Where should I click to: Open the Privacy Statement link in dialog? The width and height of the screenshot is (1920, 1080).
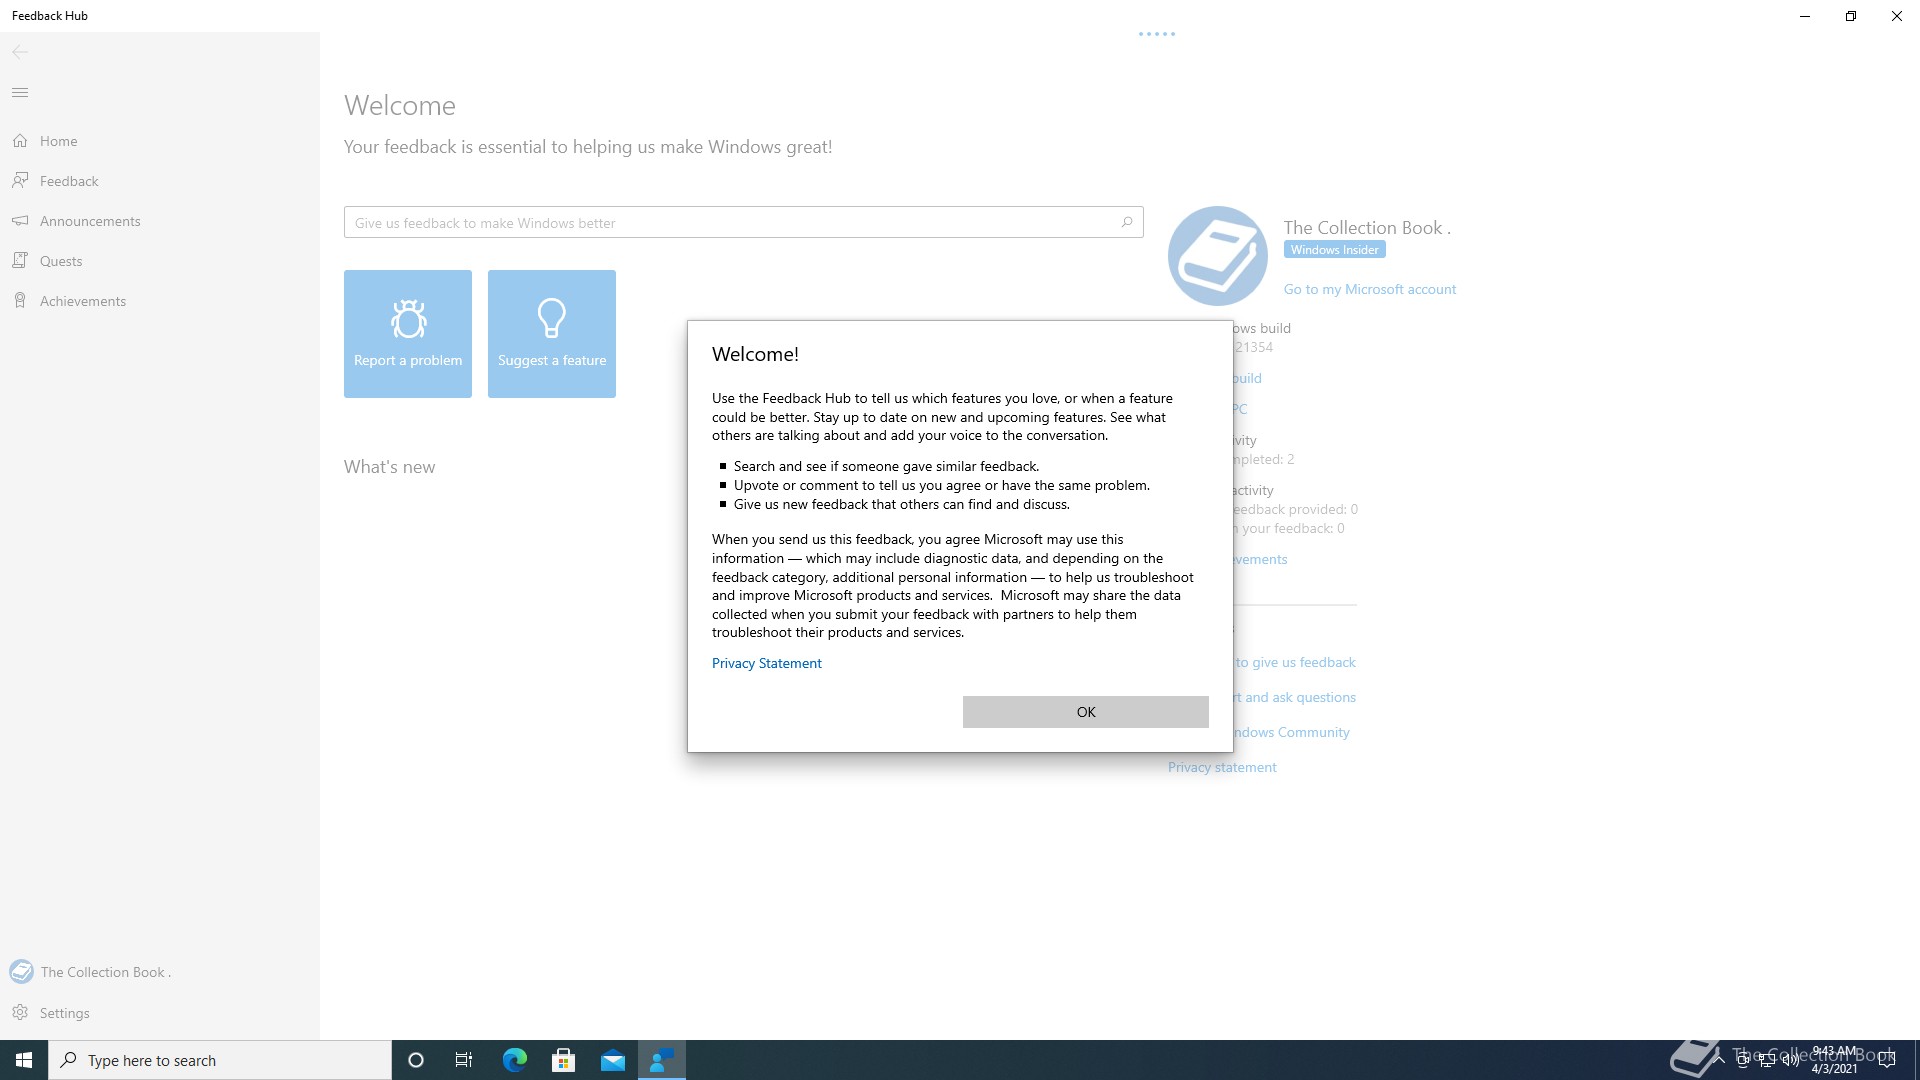point(766,663)
